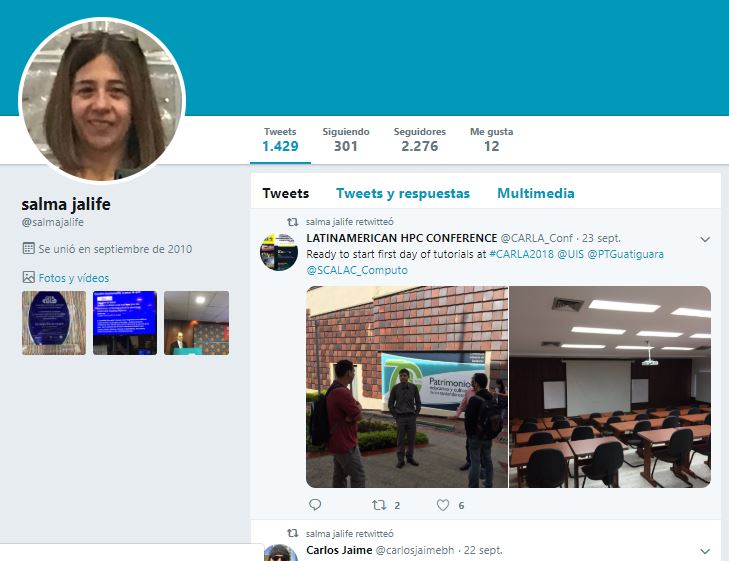View the Me gusta 12 list

[x=491, y=140]
